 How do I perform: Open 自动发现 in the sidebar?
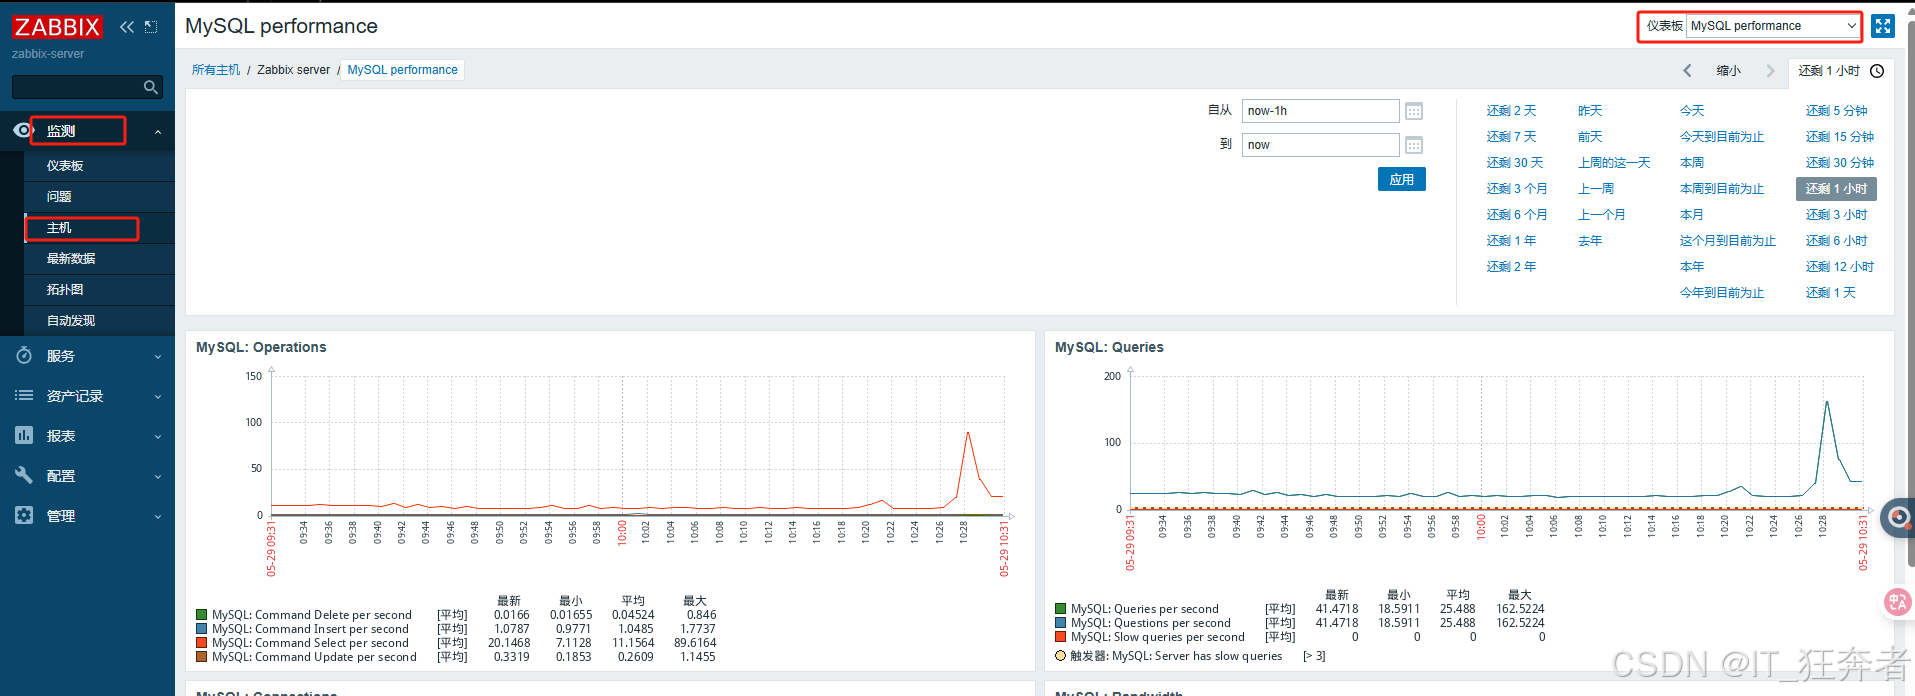[x=71, y=321]
